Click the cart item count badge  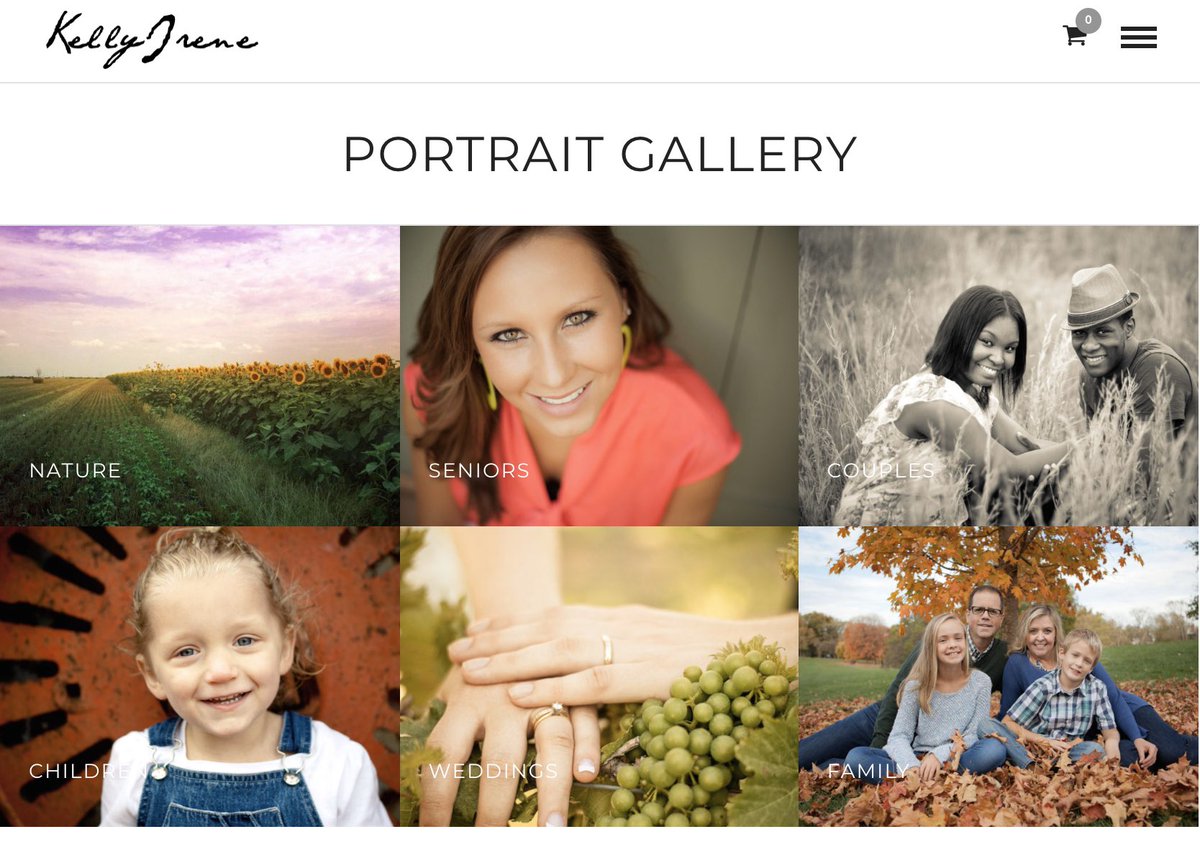coord(1088,20)
